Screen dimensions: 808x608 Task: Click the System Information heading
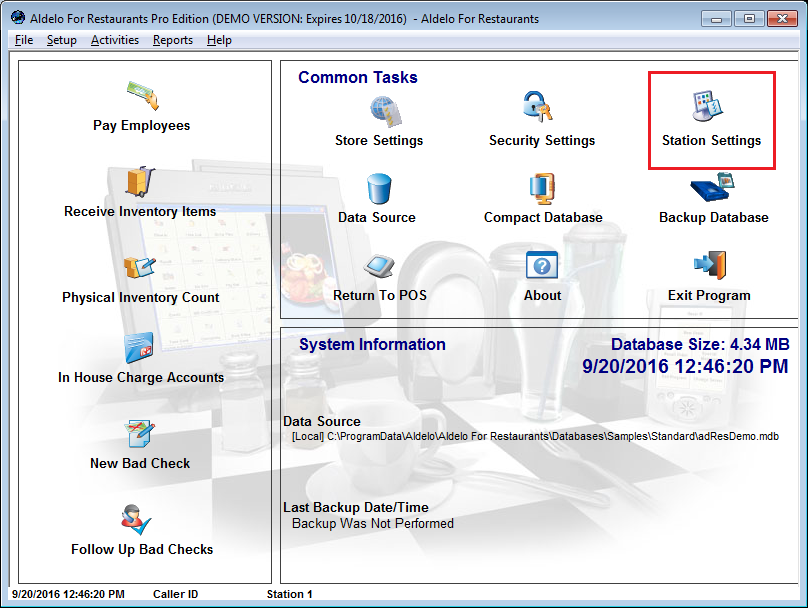tap(372, 344)
